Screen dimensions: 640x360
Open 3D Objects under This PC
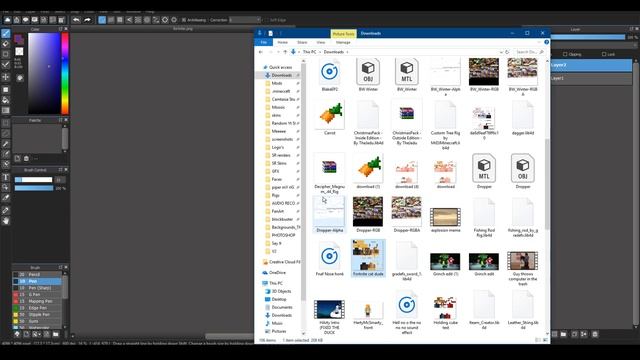[x=279, y=291]
